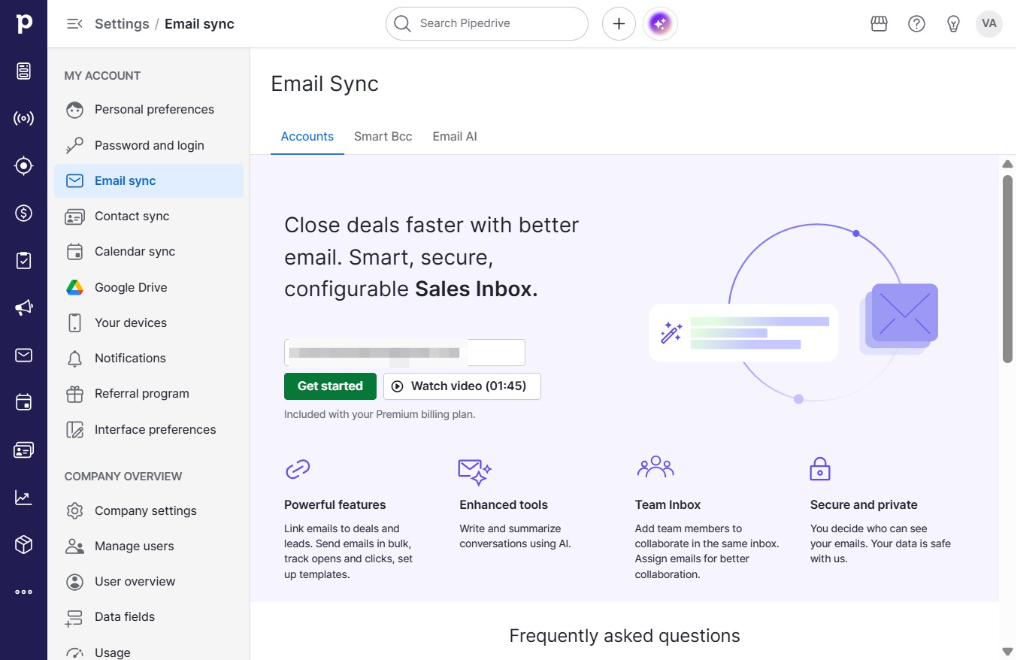This screenshot has height=660, width=1016.
Task: Open Deals dollar icon in sidebar
Action: 23,213
